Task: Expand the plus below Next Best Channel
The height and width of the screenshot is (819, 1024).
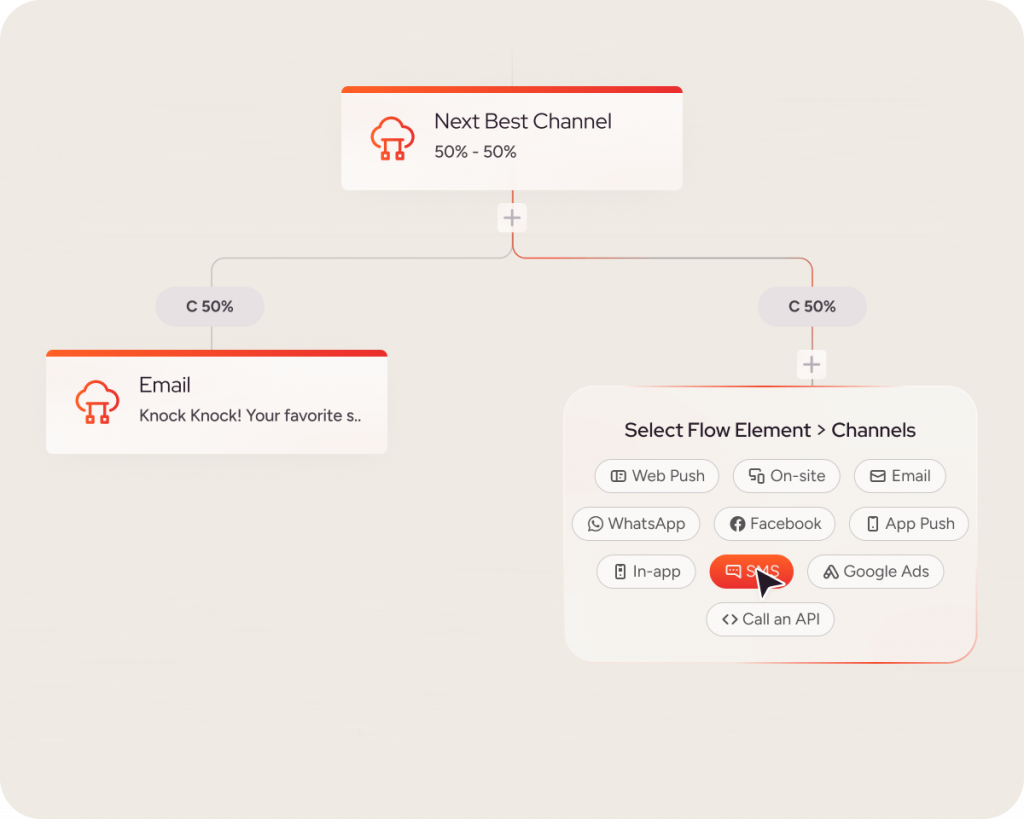Action: coord(512,216)
